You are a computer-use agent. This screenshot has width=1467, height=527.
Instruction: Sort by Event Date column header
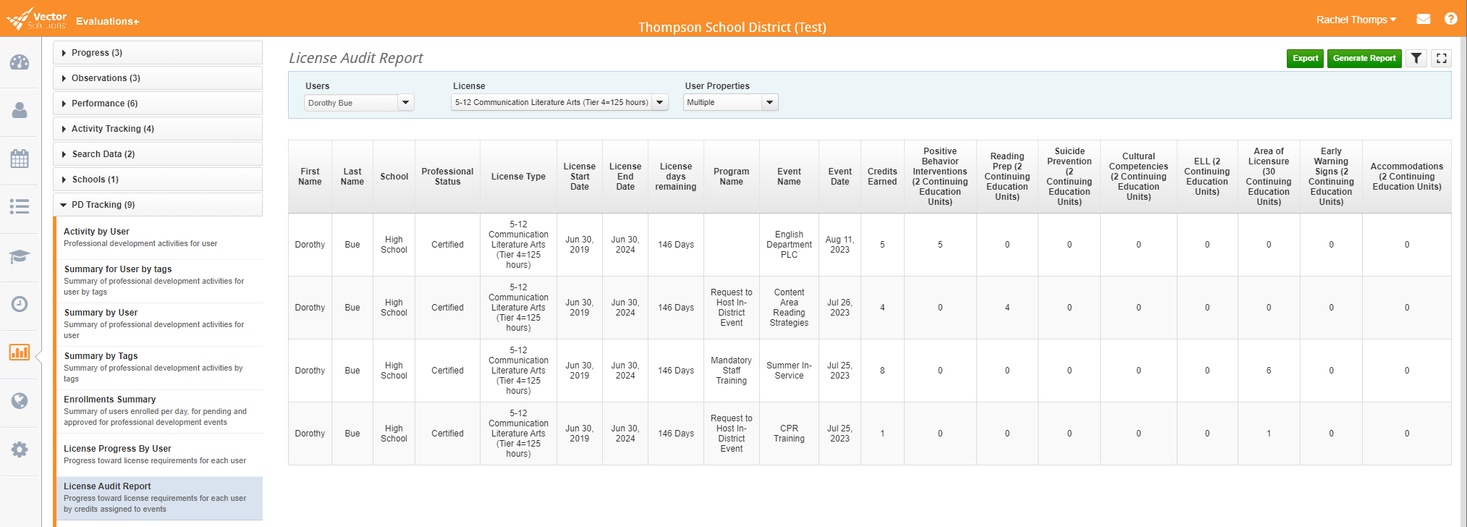pos(840,176)
